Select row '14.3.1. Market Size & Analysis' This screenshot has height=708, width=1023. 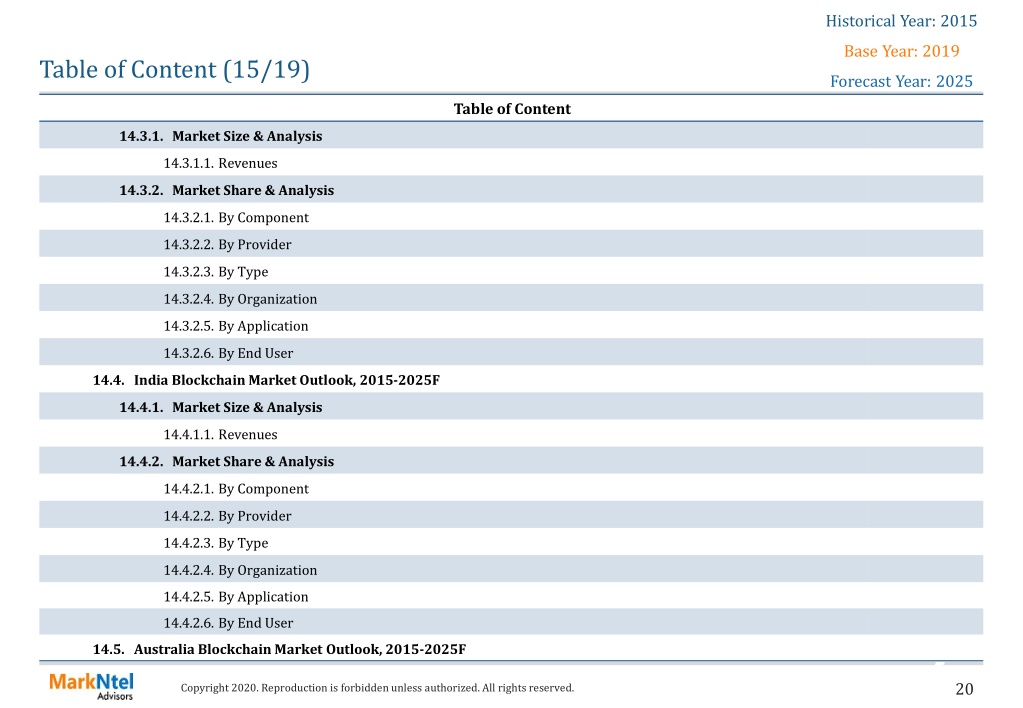[x=511, y=136]
